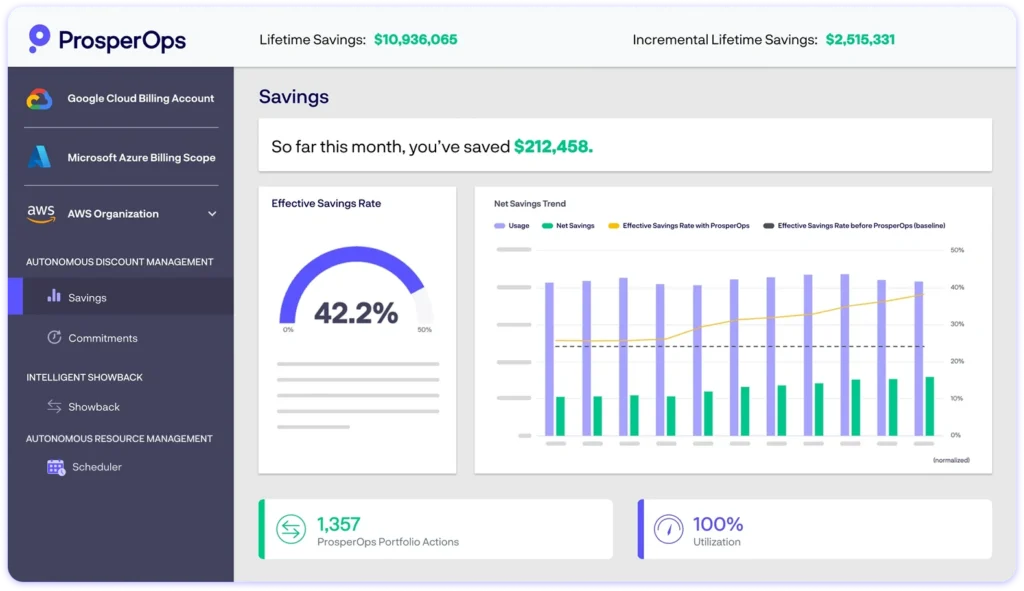The image size is (1024, 591).
Task: Click Intelligent Showback section header
Action: click(84, 377)
